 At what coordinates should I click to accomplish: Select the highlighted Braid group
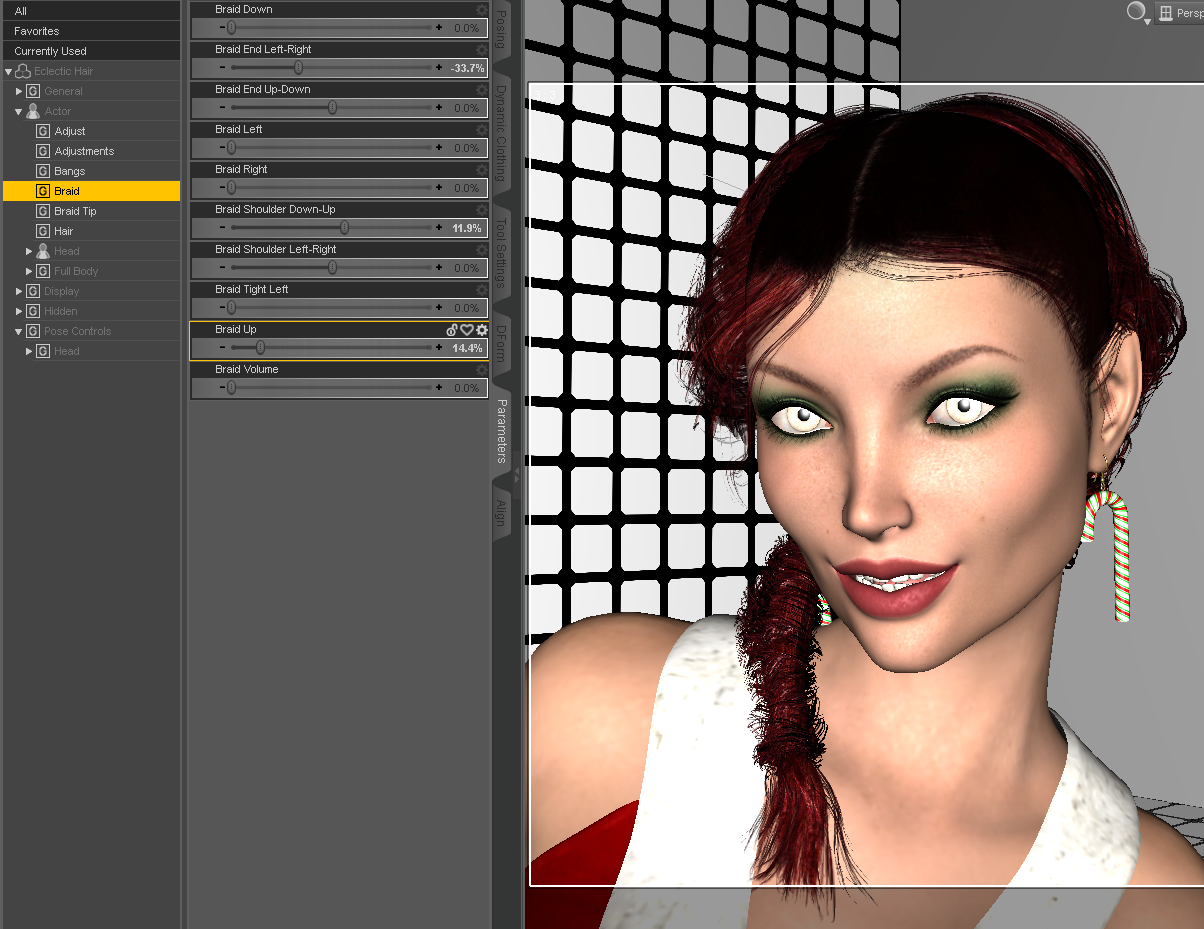(x=91, y=191)
